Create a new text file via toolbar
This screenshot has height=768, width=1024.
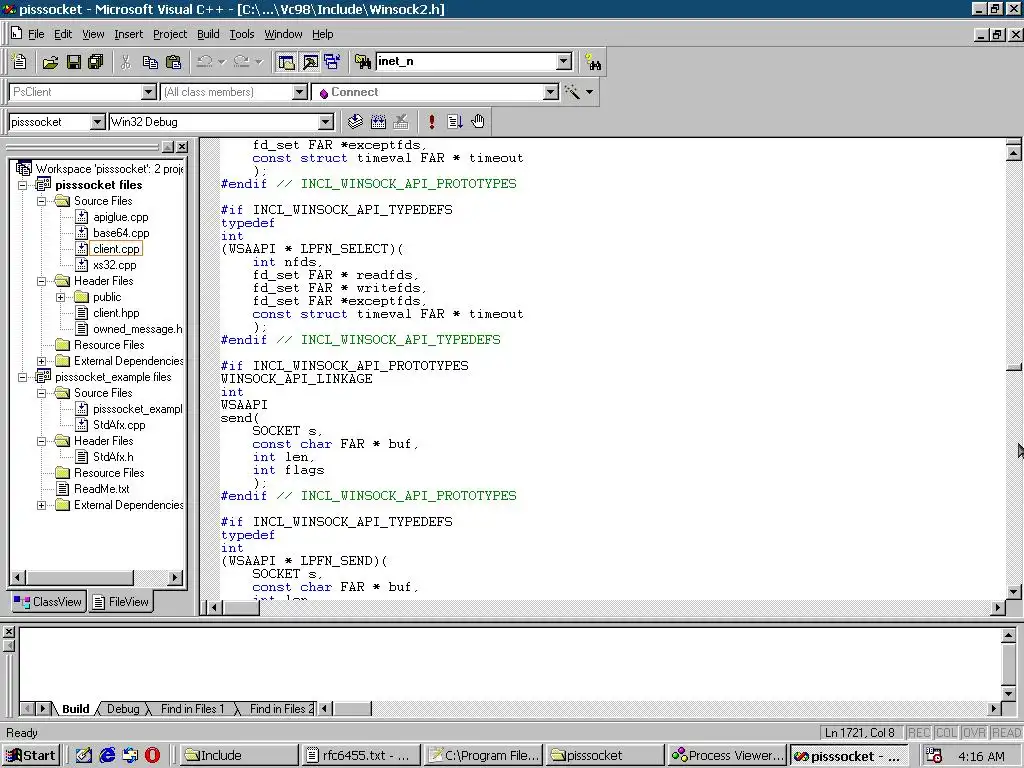20,62
